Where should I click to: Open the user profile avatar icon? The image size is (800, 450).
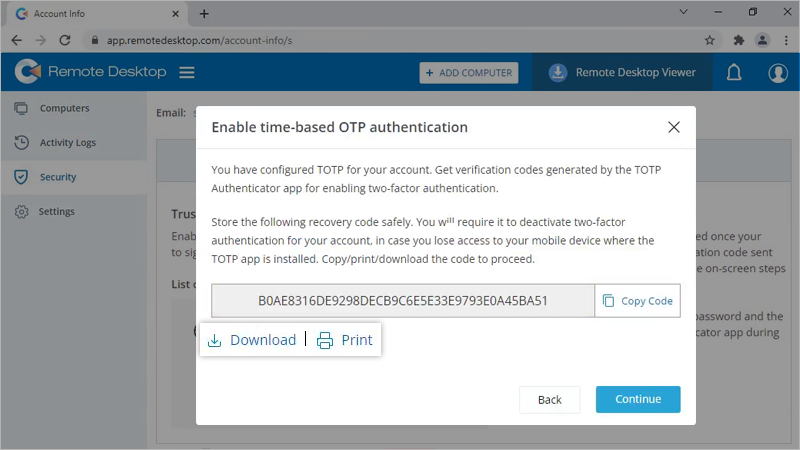click(778, 73)
